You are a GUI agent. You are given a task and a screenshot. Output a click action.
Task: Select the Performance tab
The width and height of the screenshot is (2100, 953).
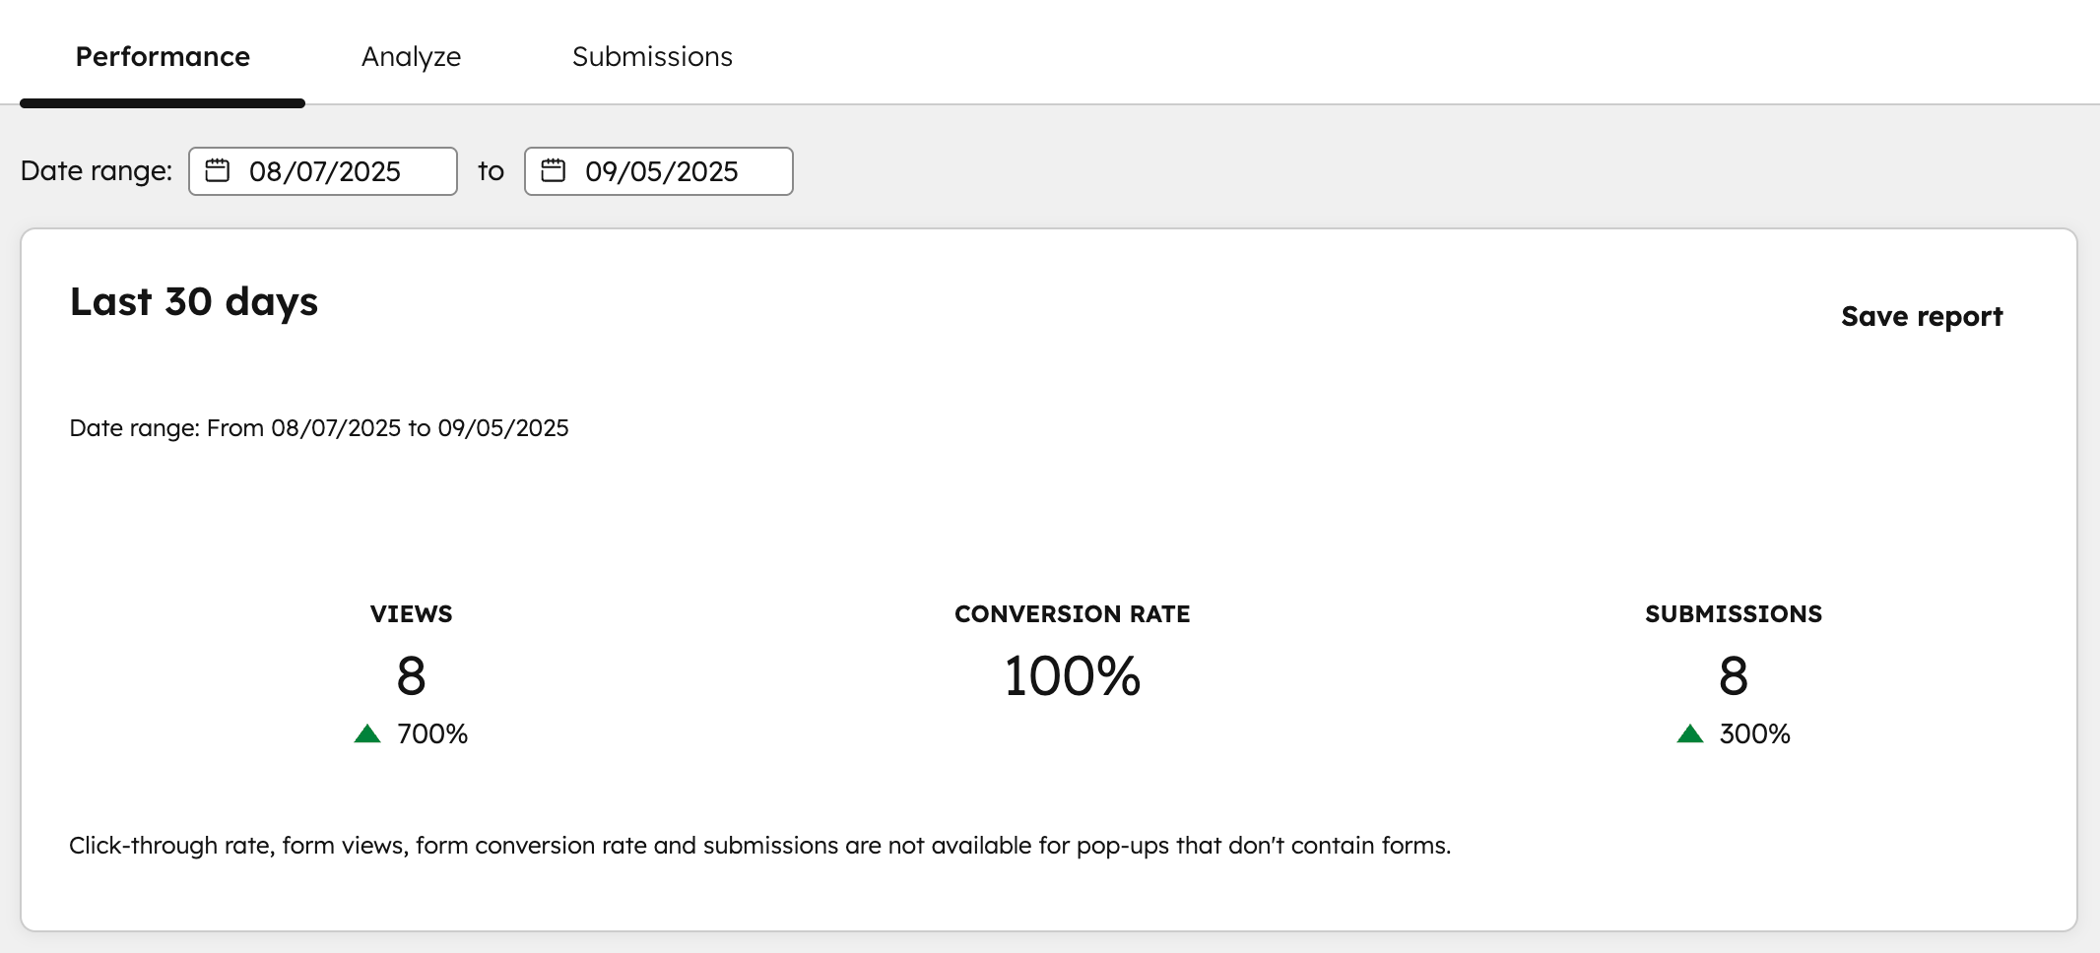pyautogui.click(x=162, y=56)
